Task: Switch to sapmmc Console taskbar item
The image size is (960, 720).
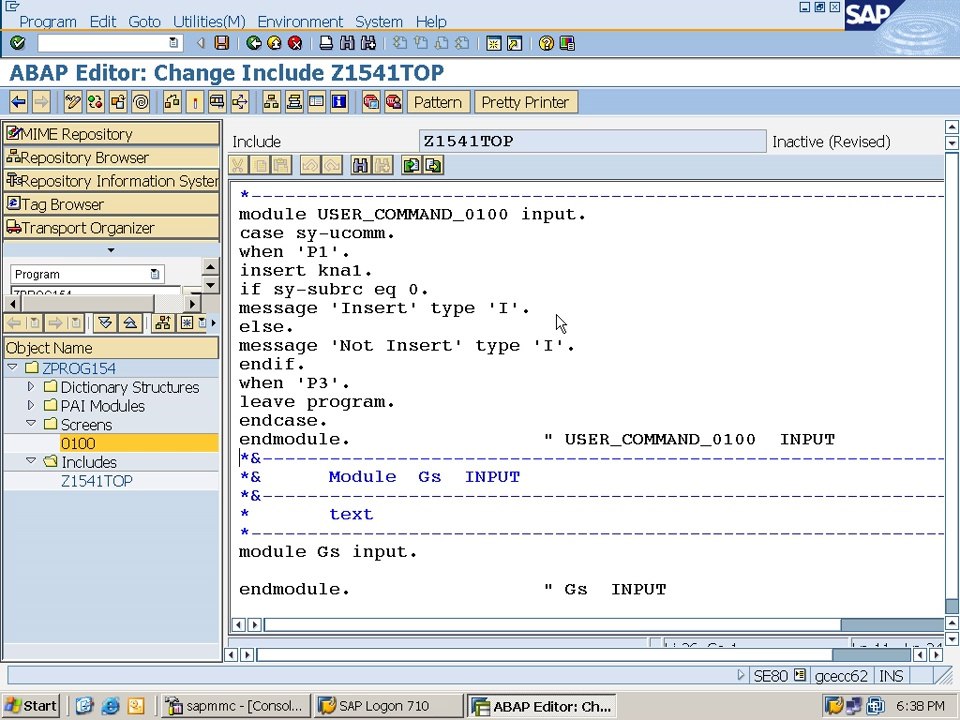Action: tap(236, 706)
